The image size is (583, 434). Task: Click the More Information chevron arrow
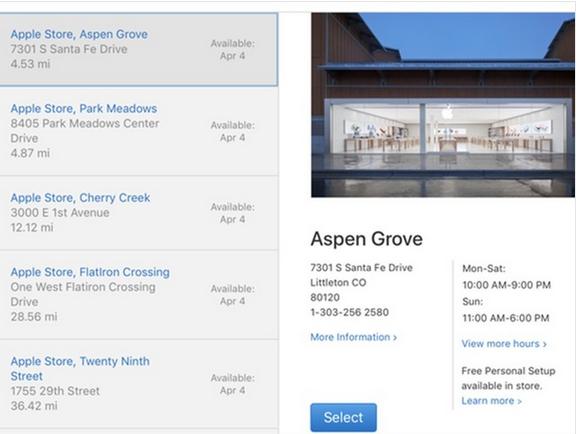click(x=395, y=337)
